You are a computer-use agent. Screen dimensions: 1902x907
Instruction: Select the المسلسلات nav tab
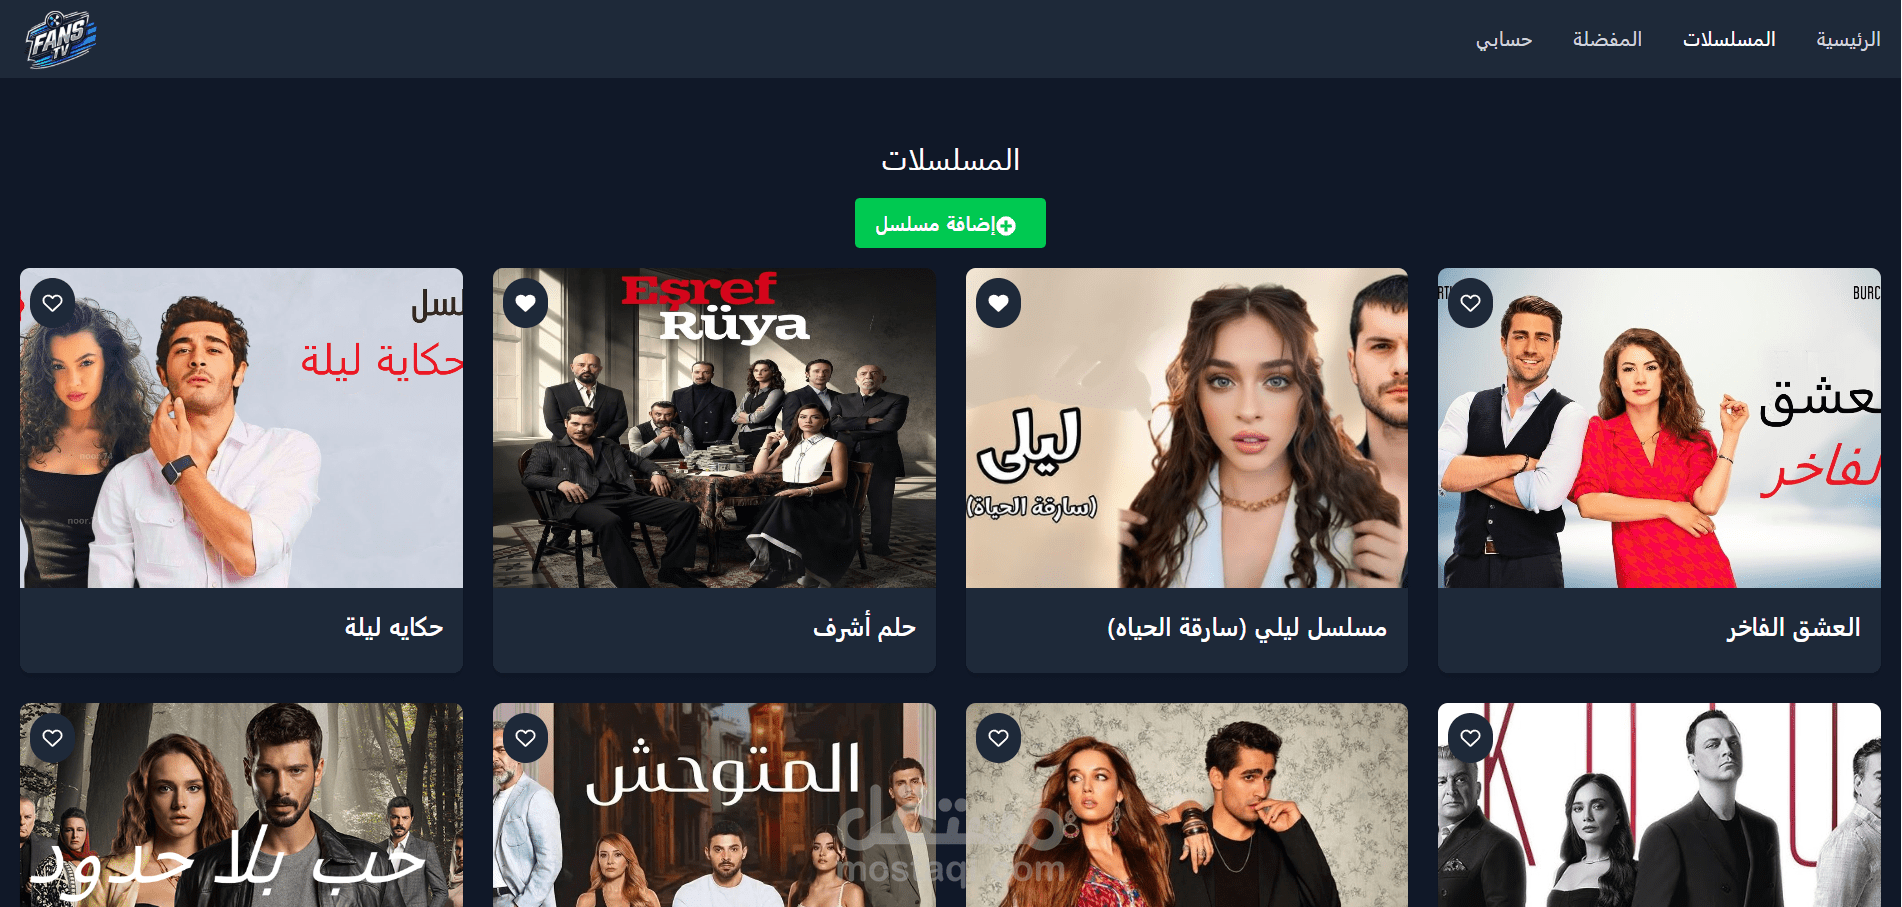1729,39
